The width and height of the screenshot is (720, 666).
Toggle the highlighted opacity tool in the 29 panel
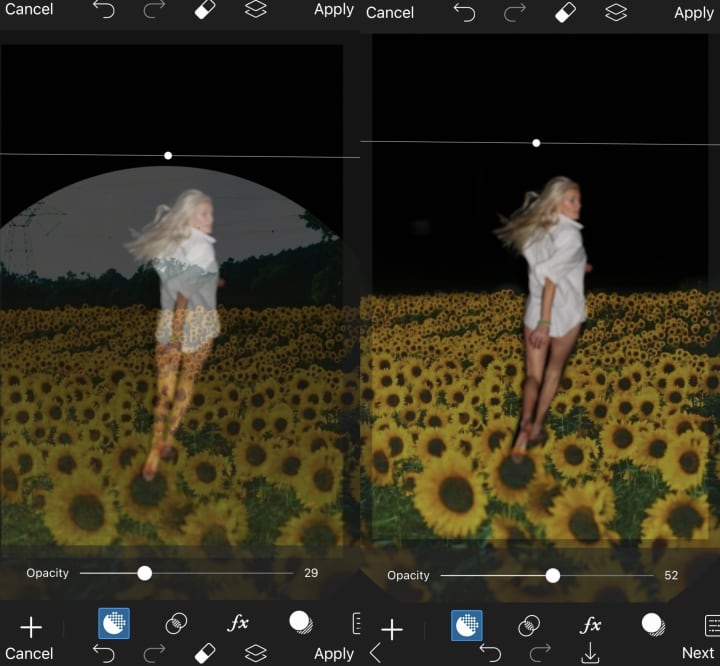tap(113, 624)
